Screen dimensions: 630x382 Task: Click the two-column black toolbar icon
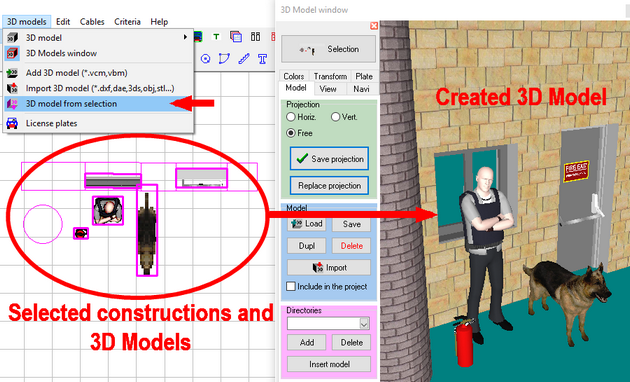[256, 37]
